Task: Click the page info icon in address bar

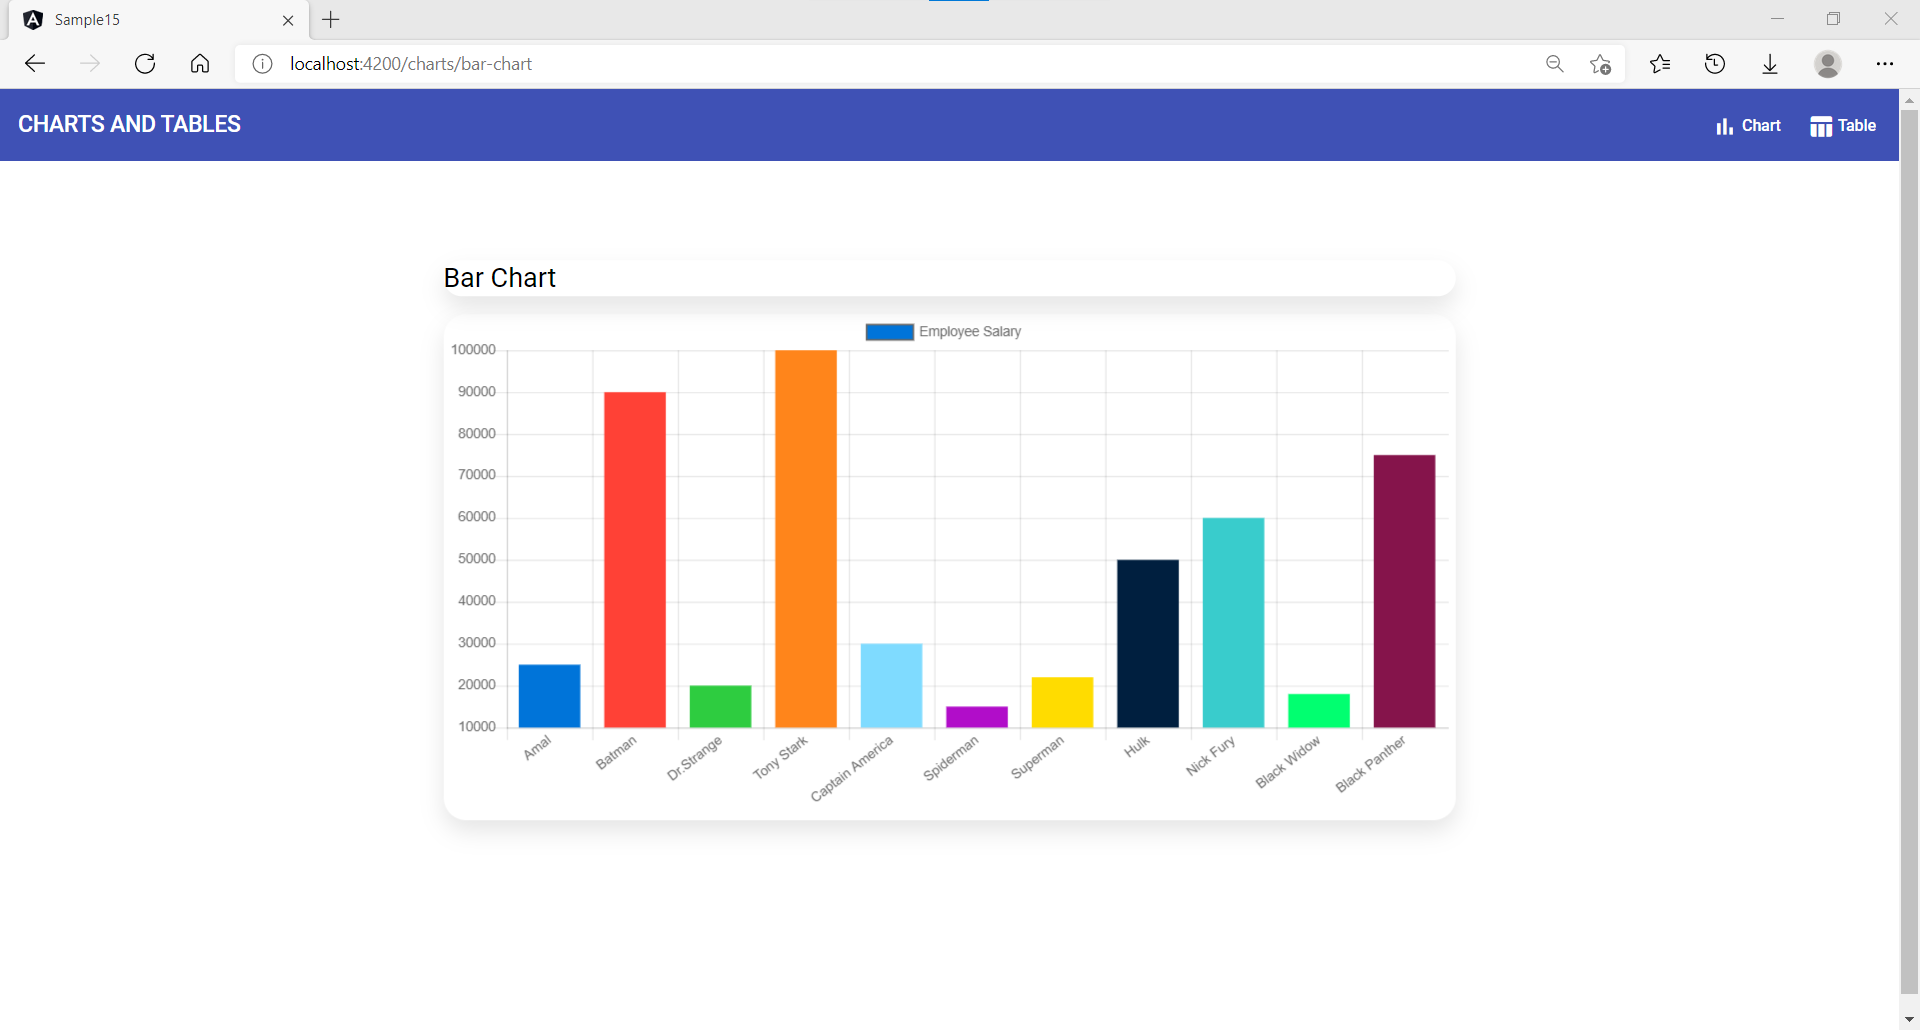Action: point(262,63)
